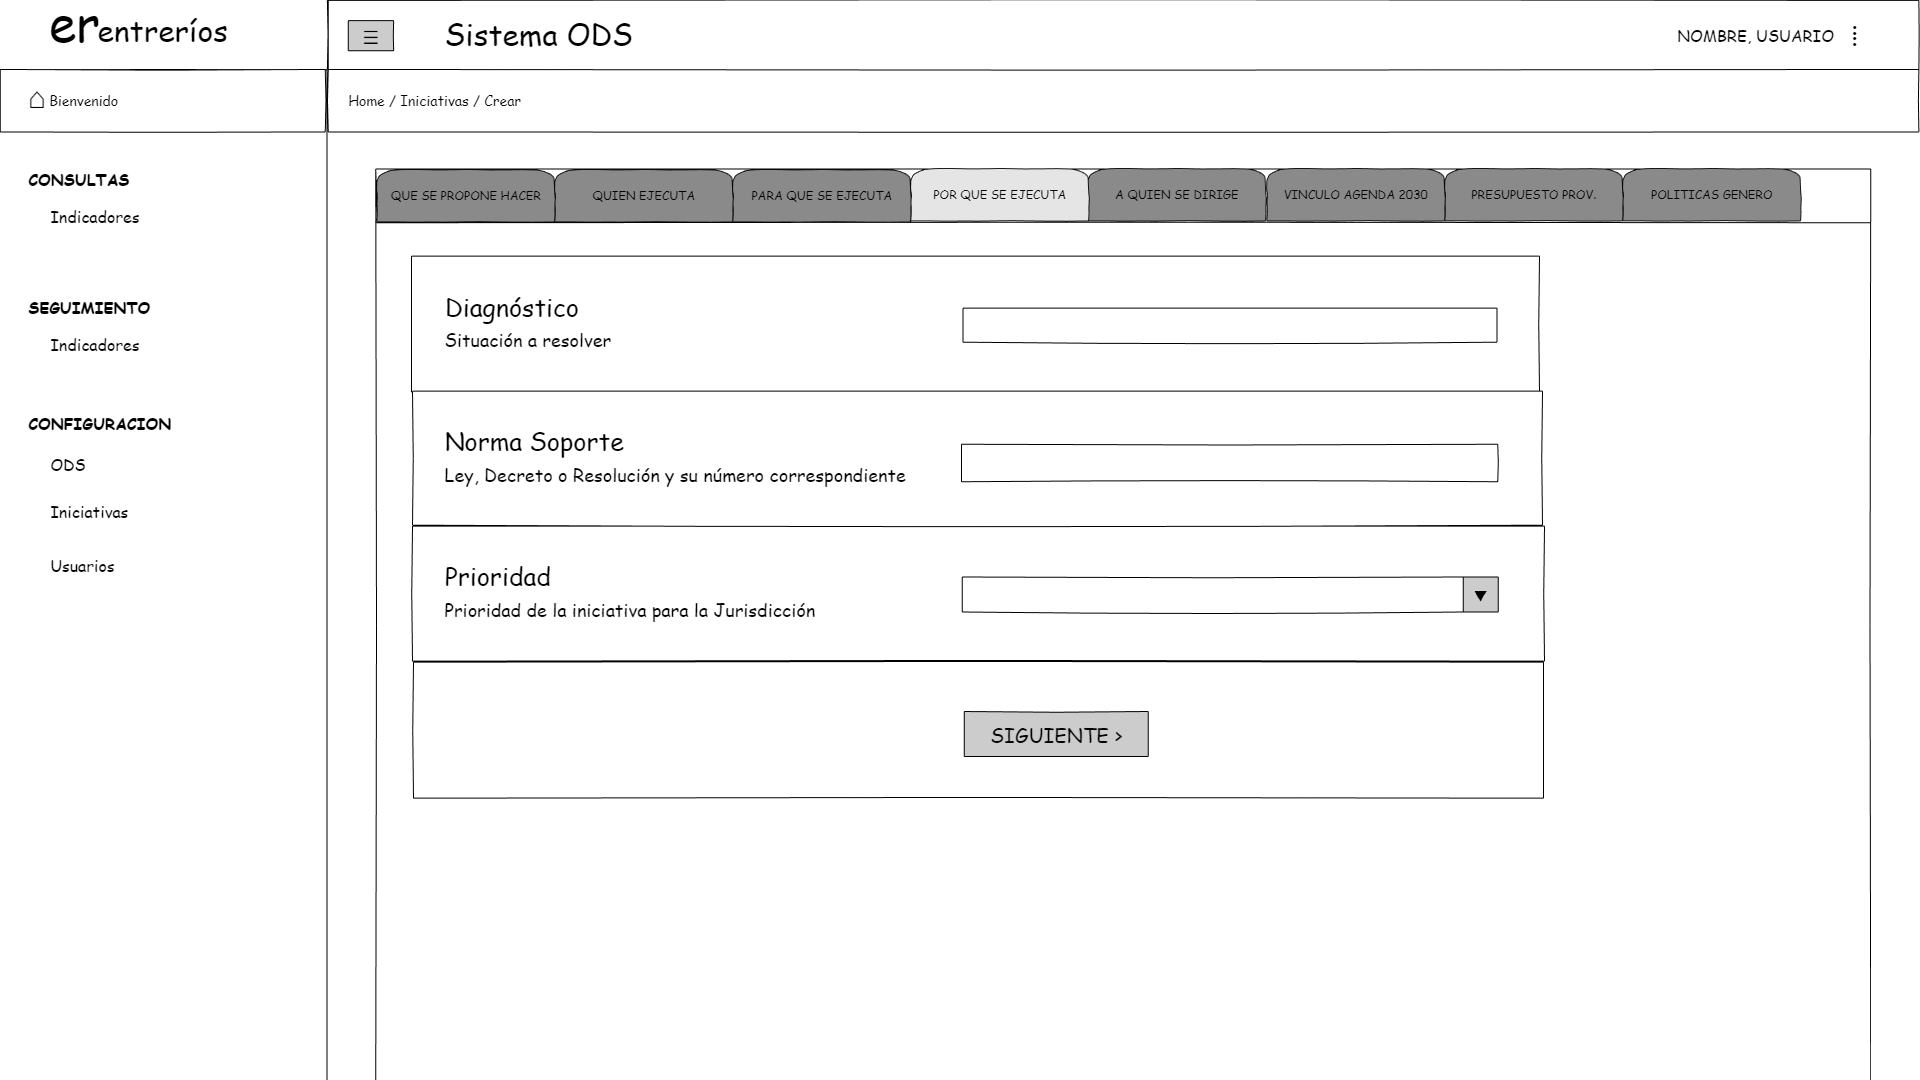This screenshot has width=1920, height=1080.
Task: Open Usuarios under Configuracion
Action: (x=82, y=566)
